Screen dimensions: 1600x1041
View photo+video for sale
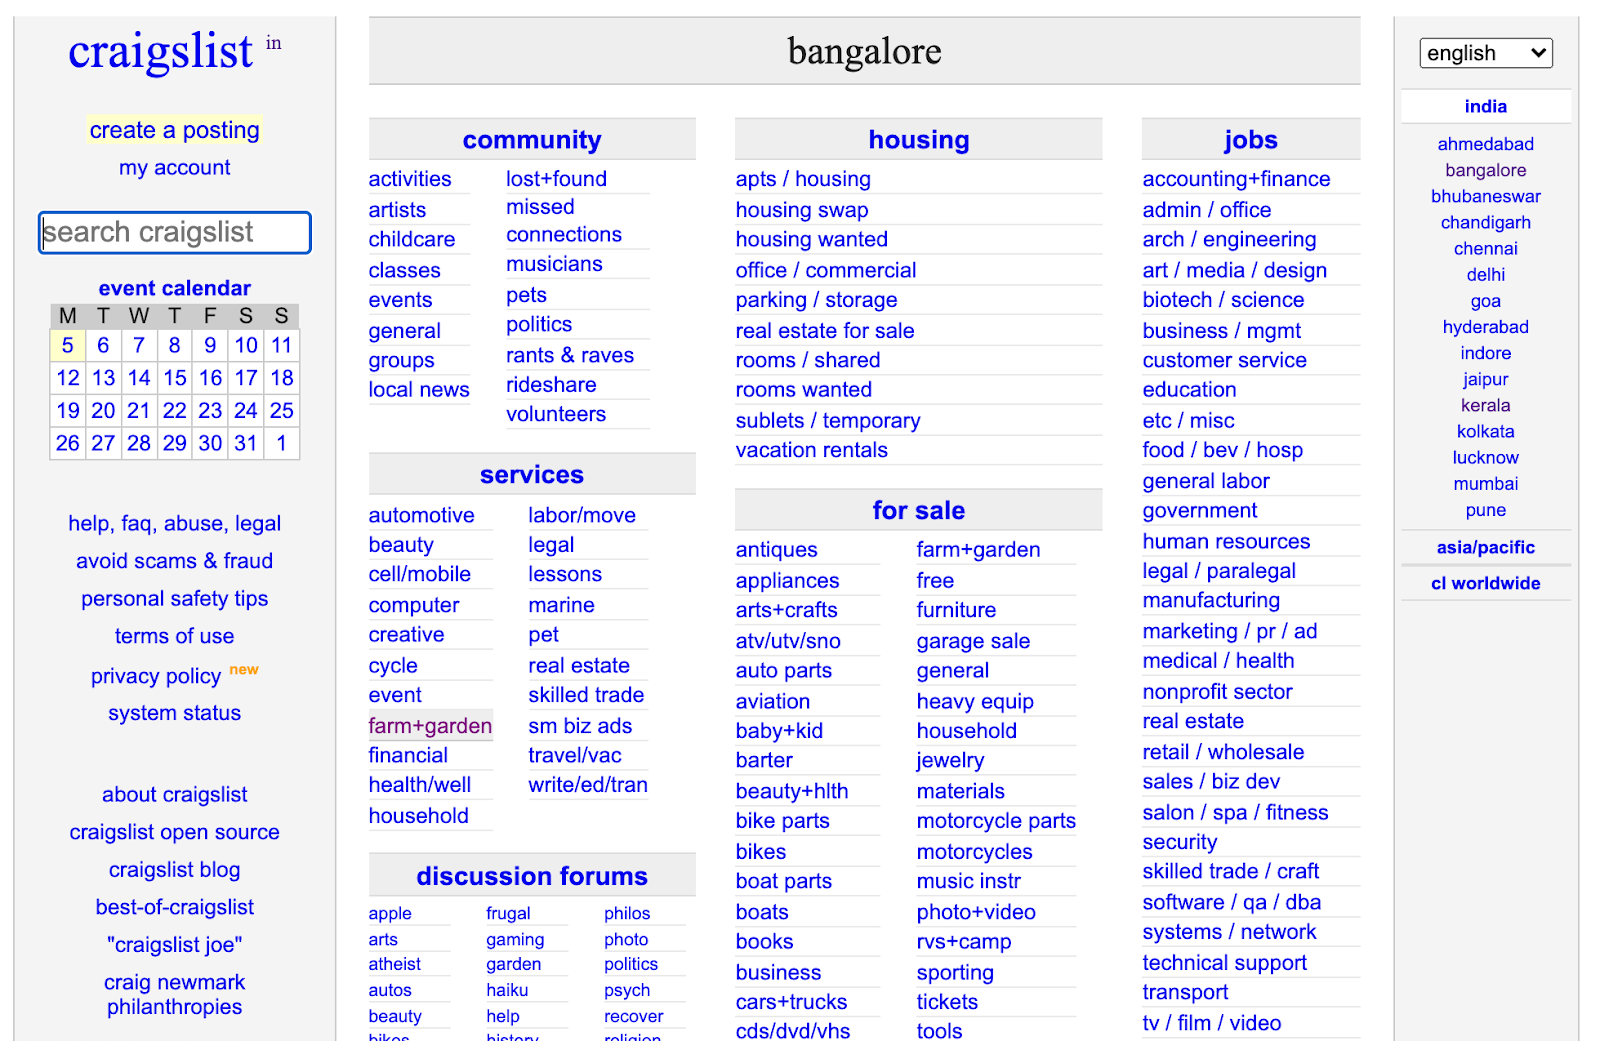tap(976, 912)
